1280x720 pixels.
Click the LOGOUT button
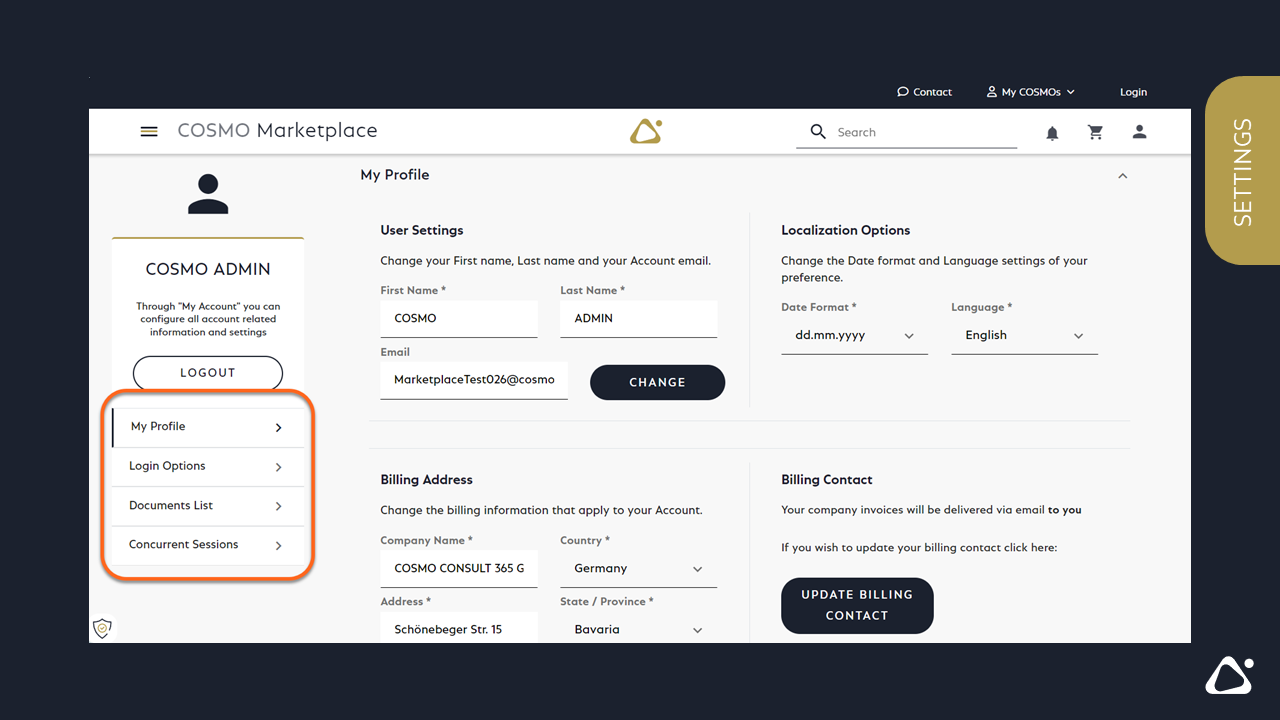(x=207, y=372)
